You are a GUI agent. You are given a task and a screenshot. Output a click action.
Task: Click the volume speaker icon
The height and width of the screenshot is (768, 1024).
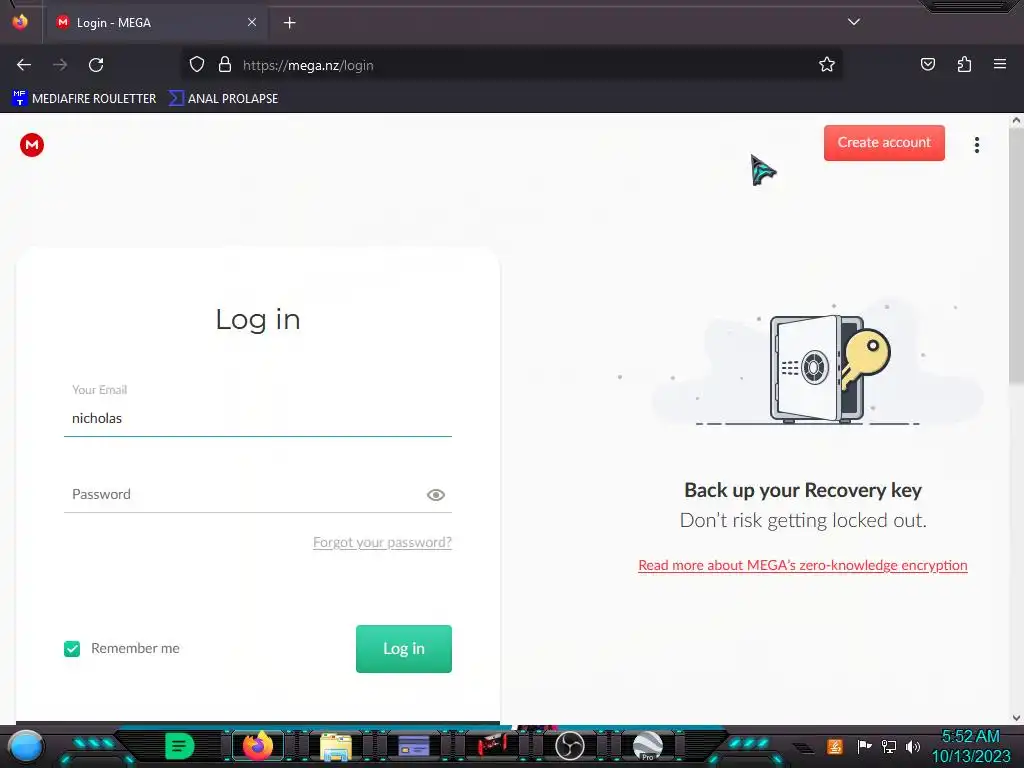913,746
